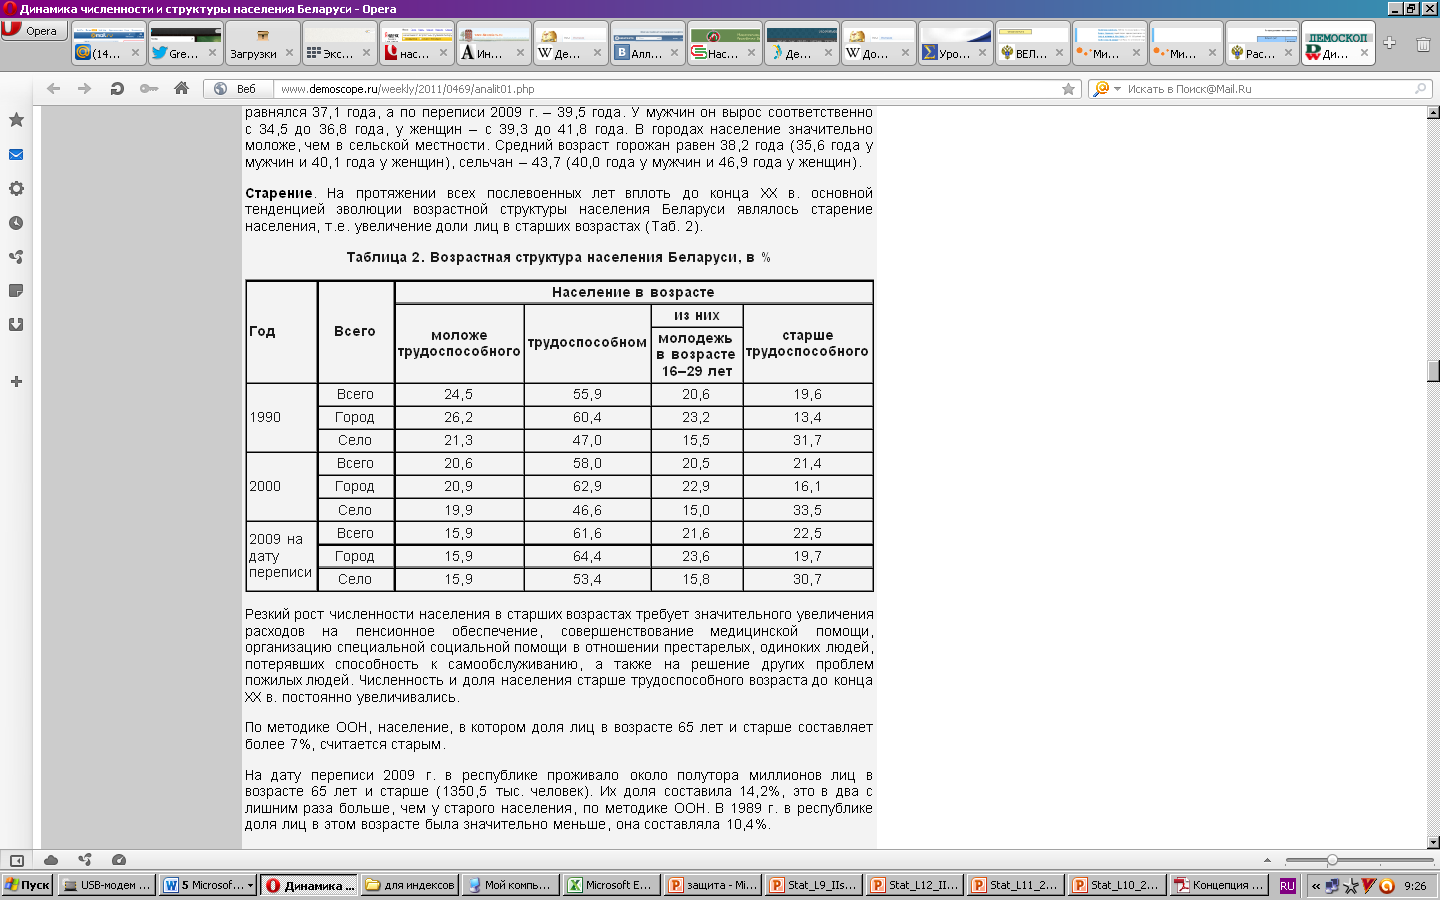The height and width of the screenshot is (900, 1440).
Task: Click the scroll down arrow
Action: [x=1433, y=842]
